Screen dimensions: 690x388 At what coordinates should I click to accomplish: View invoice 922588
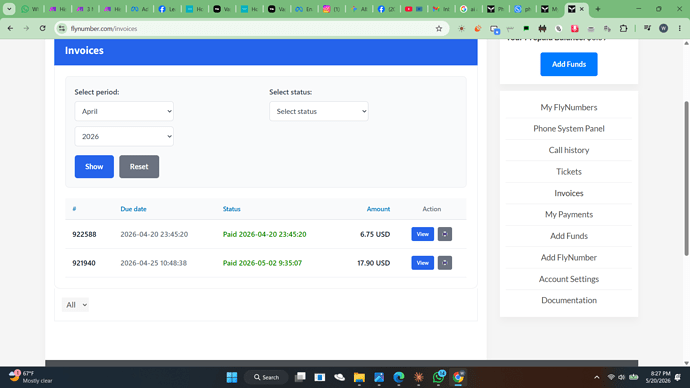422,234
